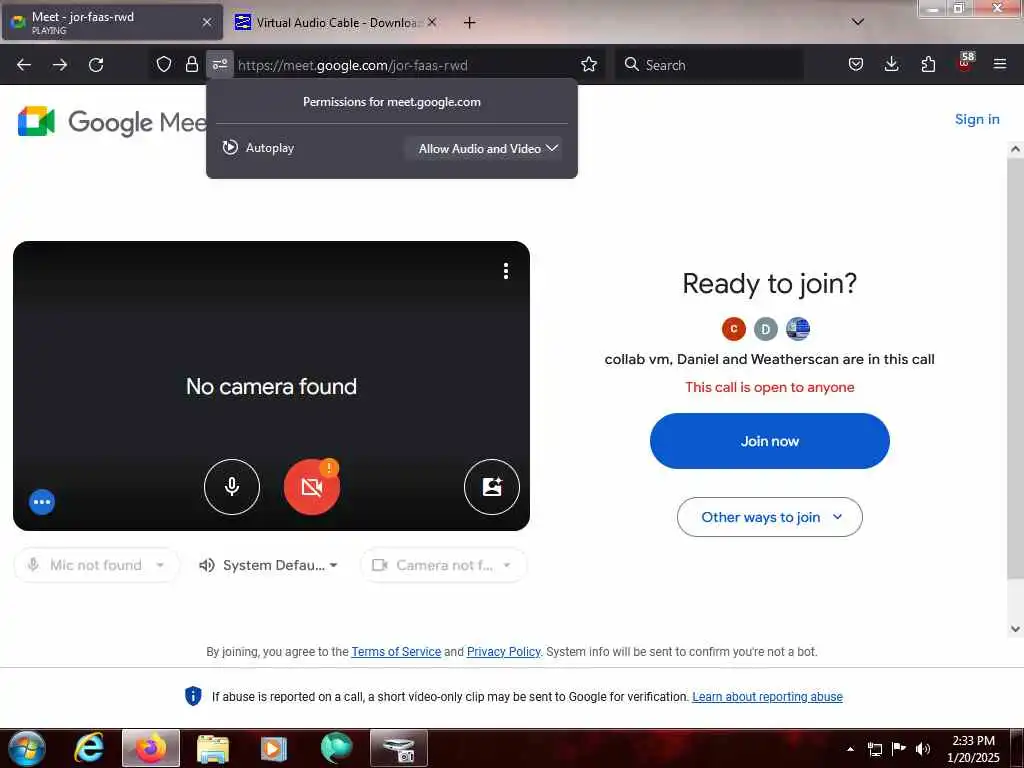Open the Terms of Service link
Image resolution: width=1024 pixels, height=768 pixels.
pyautogui.click(x=396, y=651)
